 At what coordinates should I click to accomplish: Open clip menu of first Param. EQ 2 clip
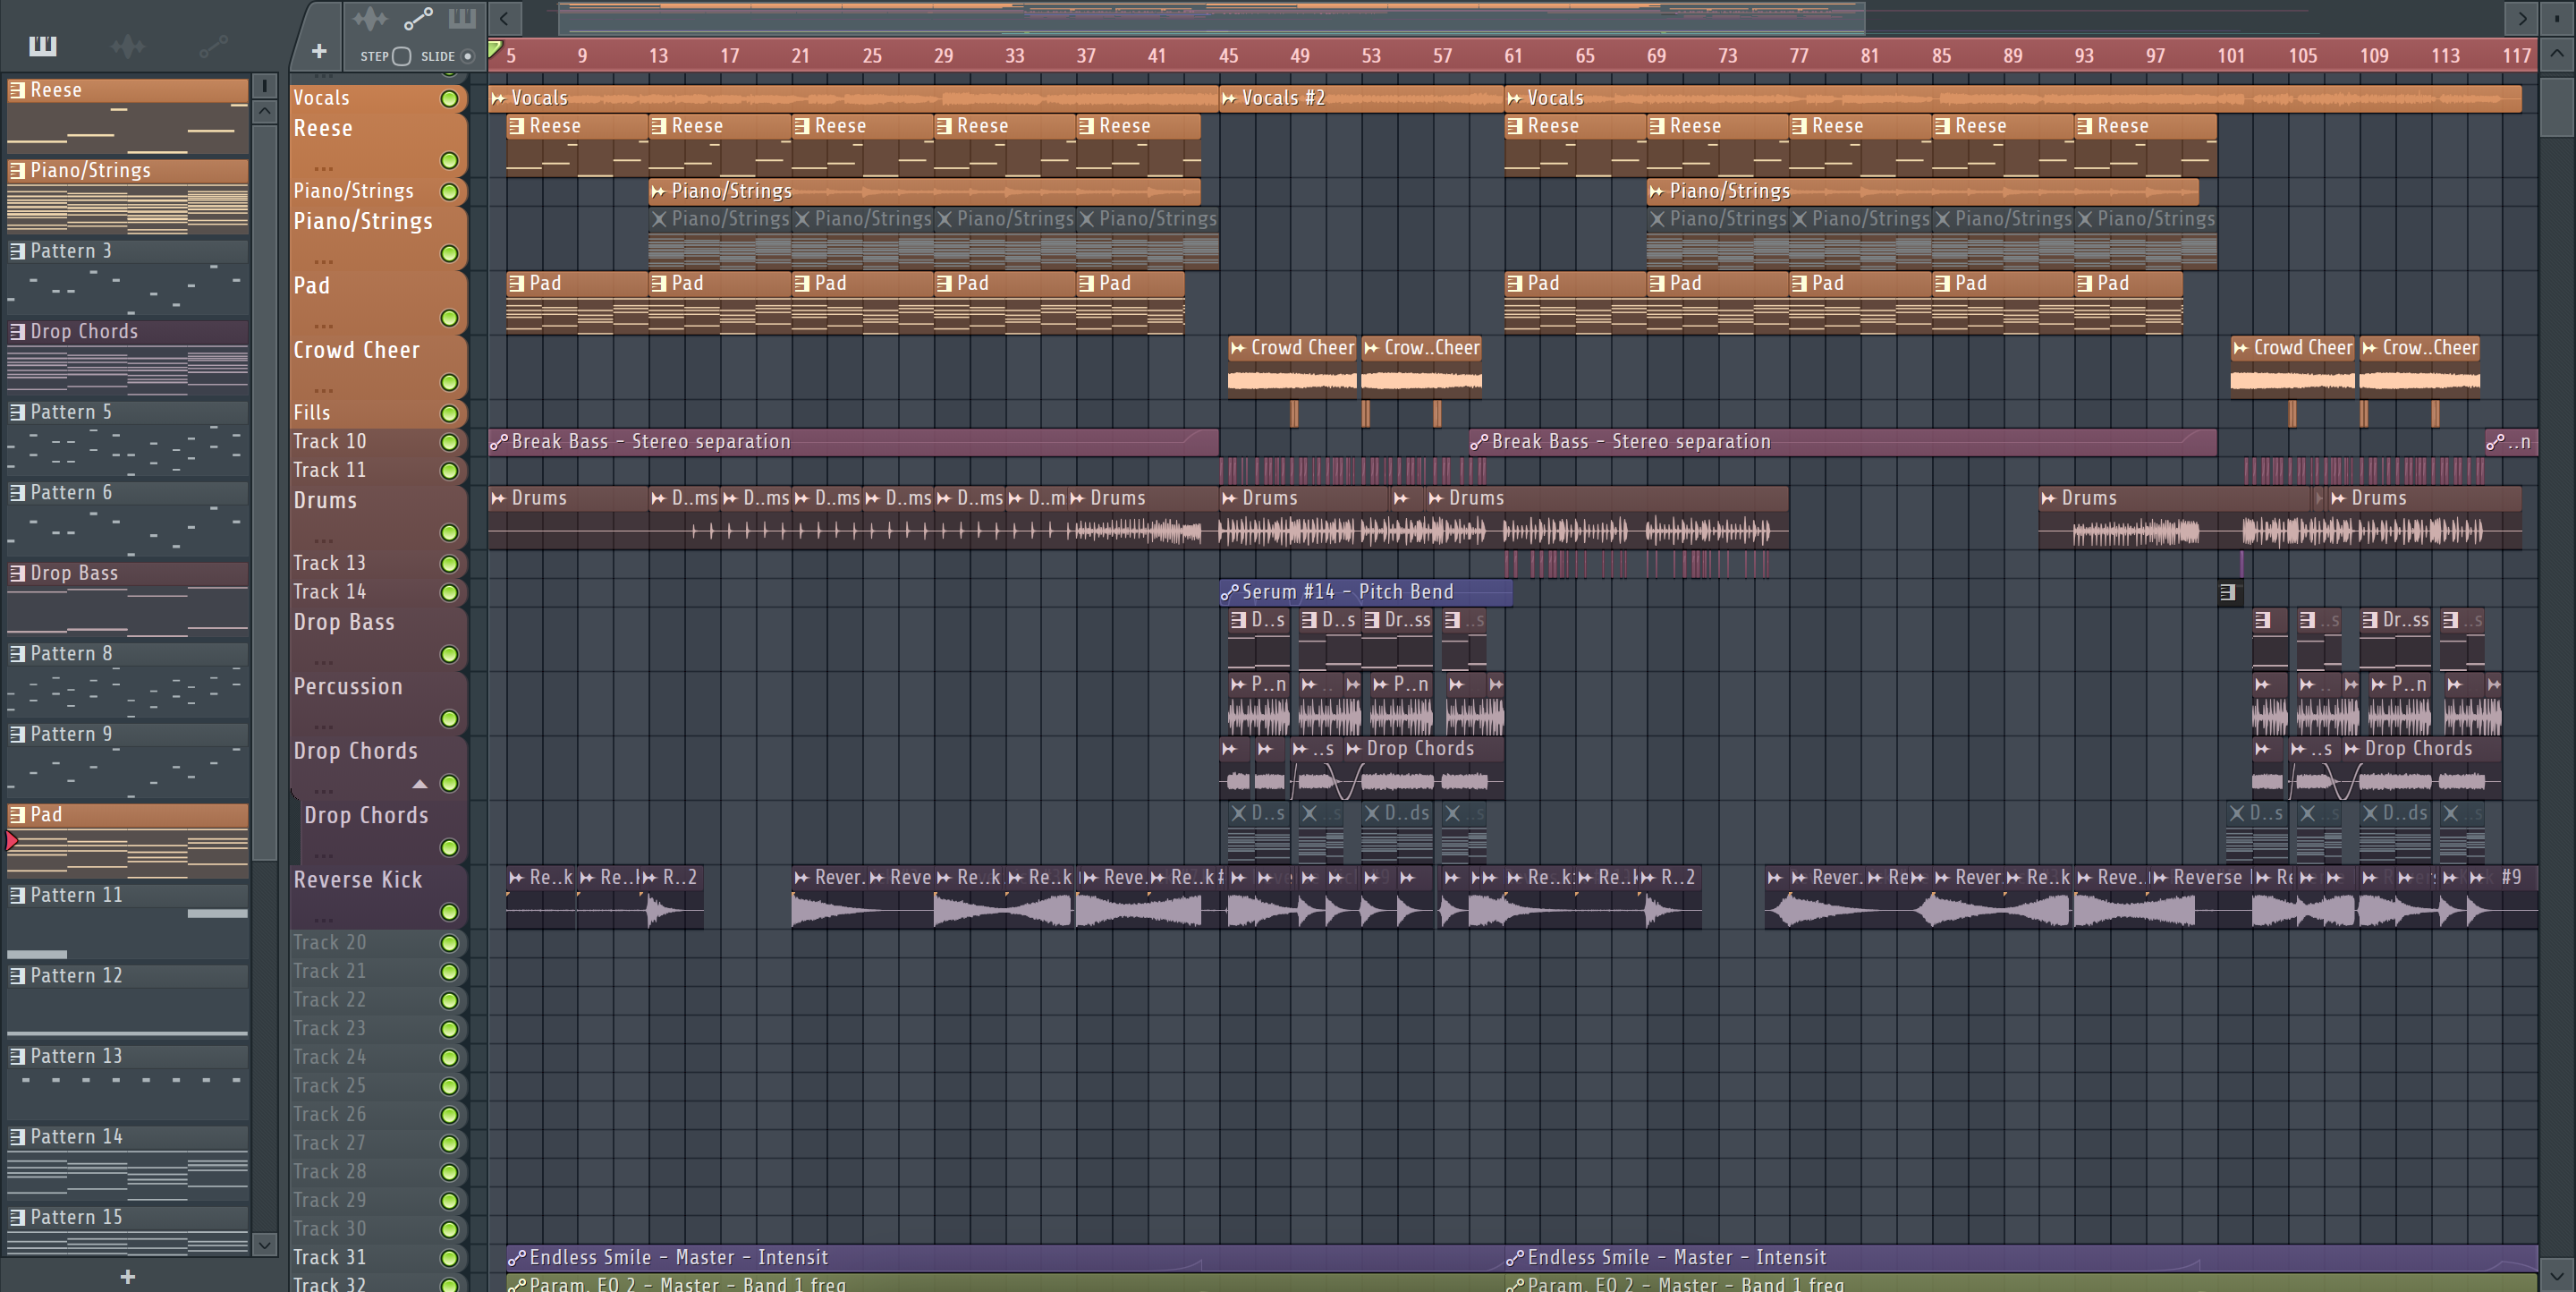pyautogui.click(x=517, y=1284)
